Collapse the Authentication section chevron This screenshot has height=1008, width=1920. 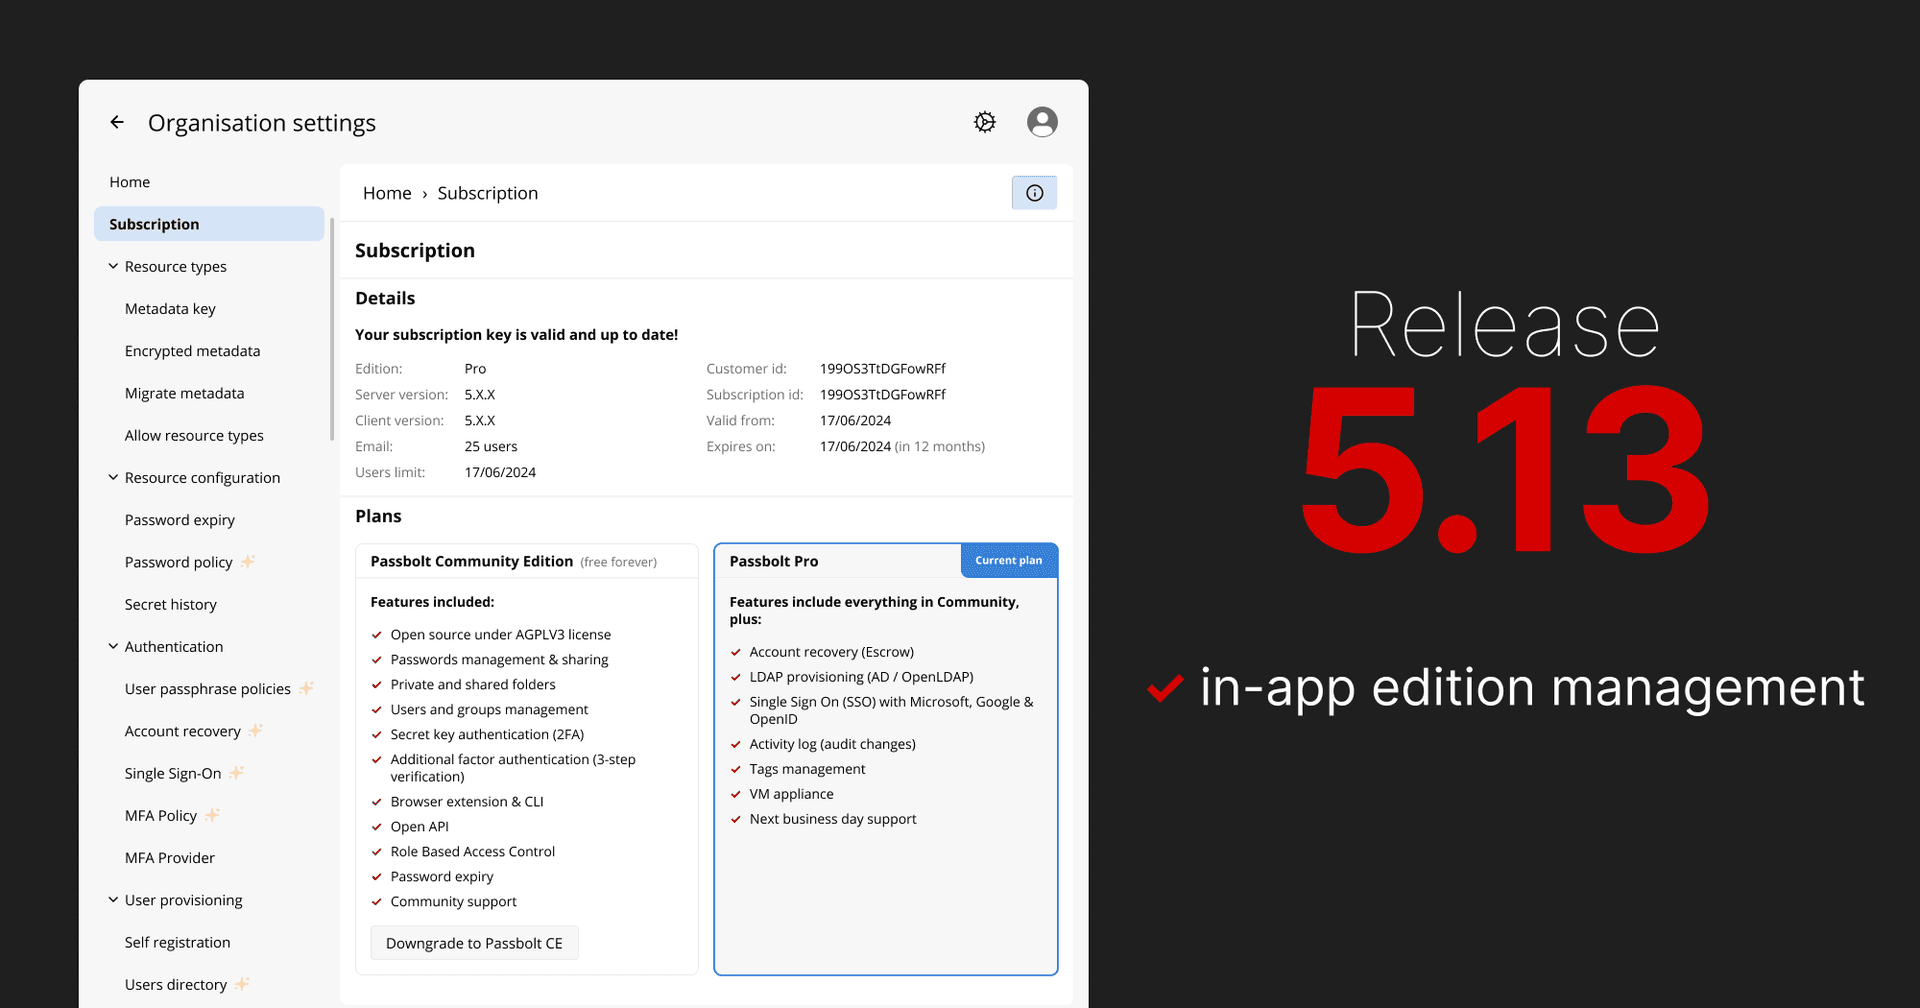pyautogui.click(x=113, y=646)
